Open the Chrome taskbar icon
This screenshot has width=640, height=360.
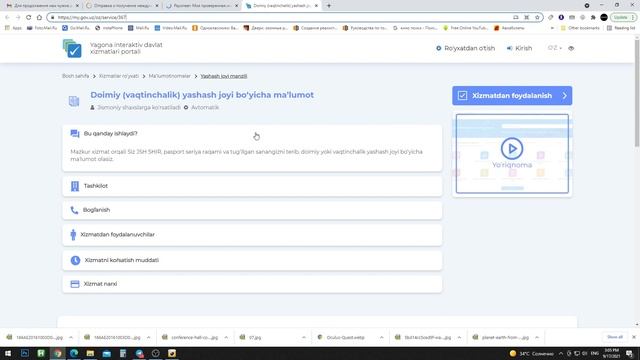click(x=58, y=353)
